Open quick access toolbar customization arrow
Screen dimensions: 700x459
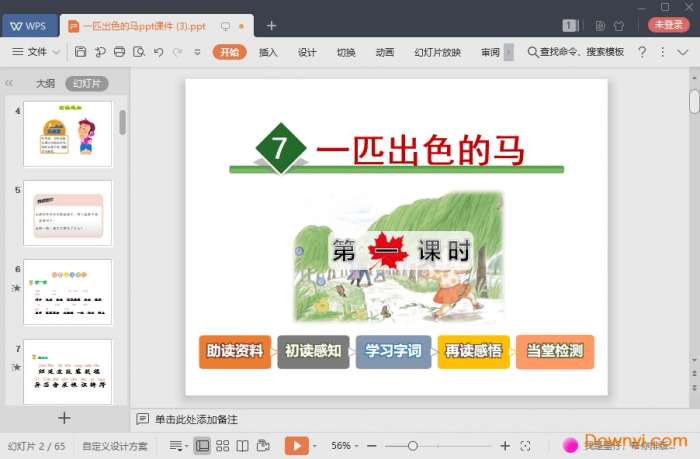click(x=197, y=52)
